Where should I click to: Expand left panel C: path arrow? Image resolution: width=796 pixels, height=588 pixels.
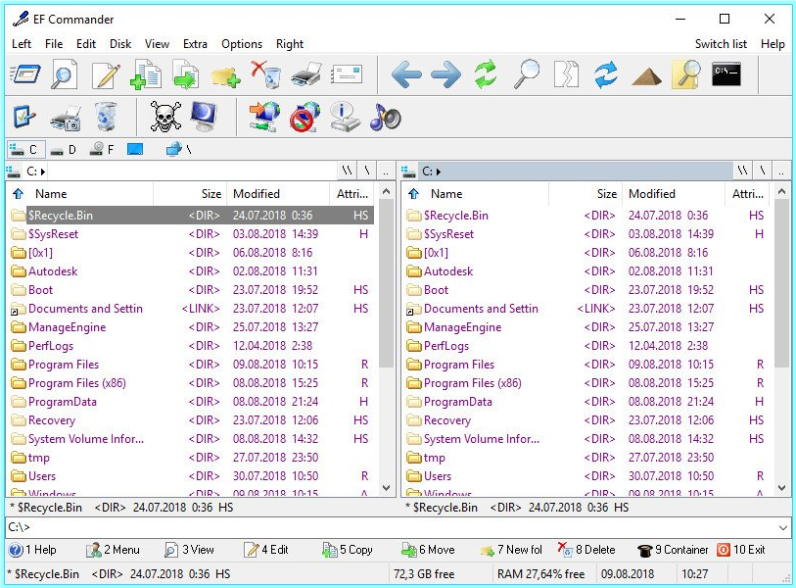(43, 172)
